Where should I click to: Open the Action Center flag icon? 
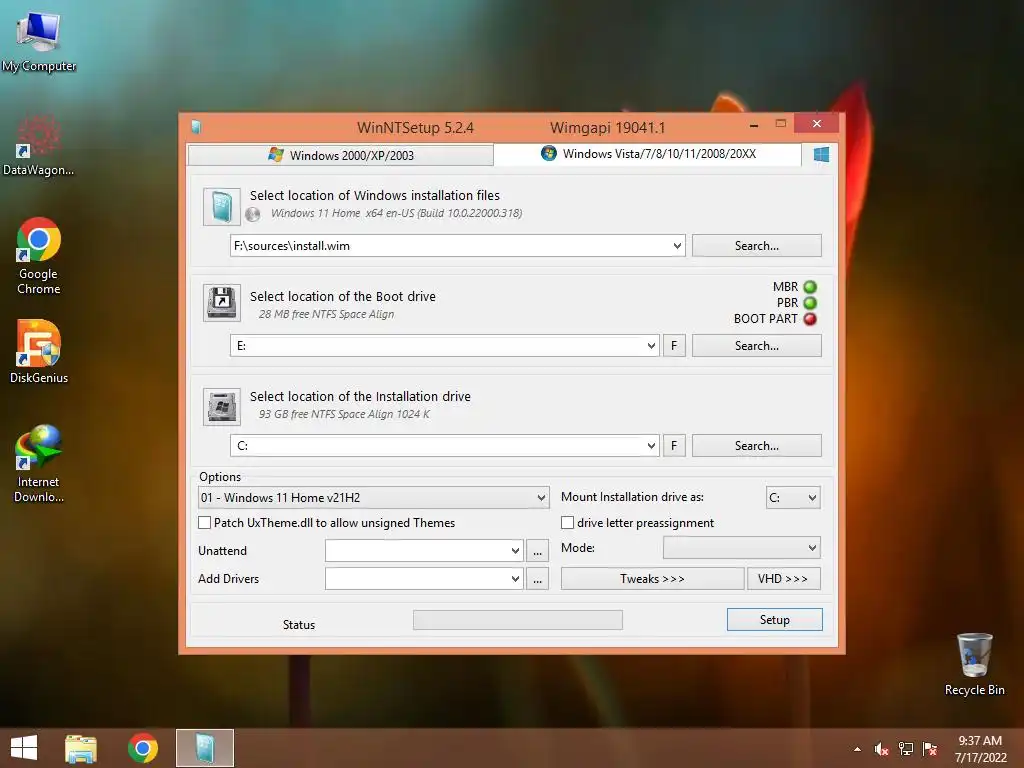930,749
